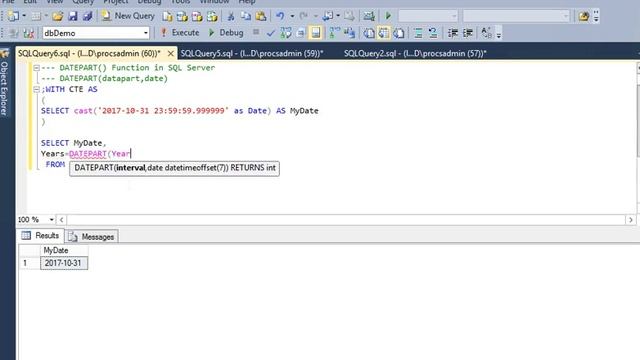This screenshot has width=640, height=360.
Task: Expand the Undo history dropdown arrow
Action: coord(292,16)
